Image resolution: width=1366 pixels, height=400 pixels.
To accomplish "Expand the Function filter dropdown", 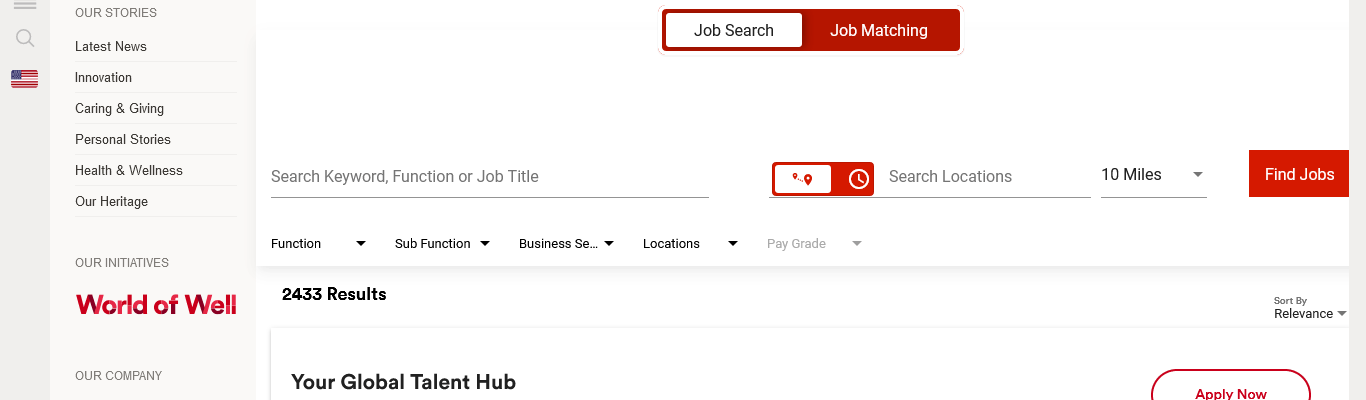I will click(x=318, y=244).
